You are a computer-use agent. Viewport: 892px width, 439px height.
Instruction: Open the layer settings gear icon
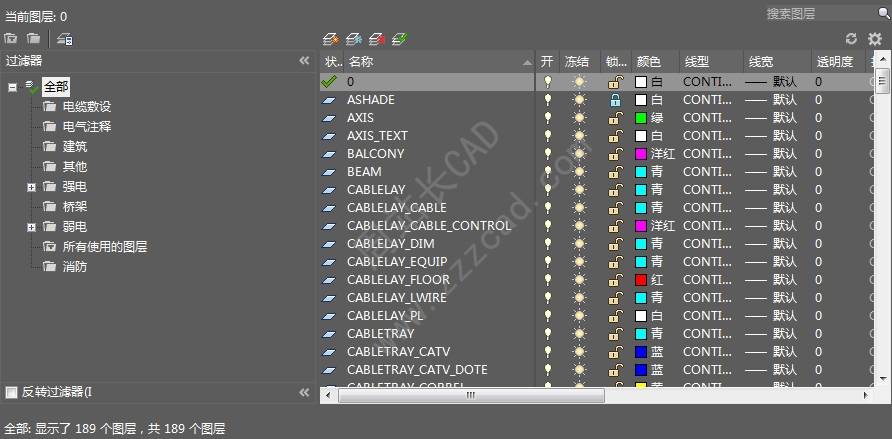tap(875, 39)
